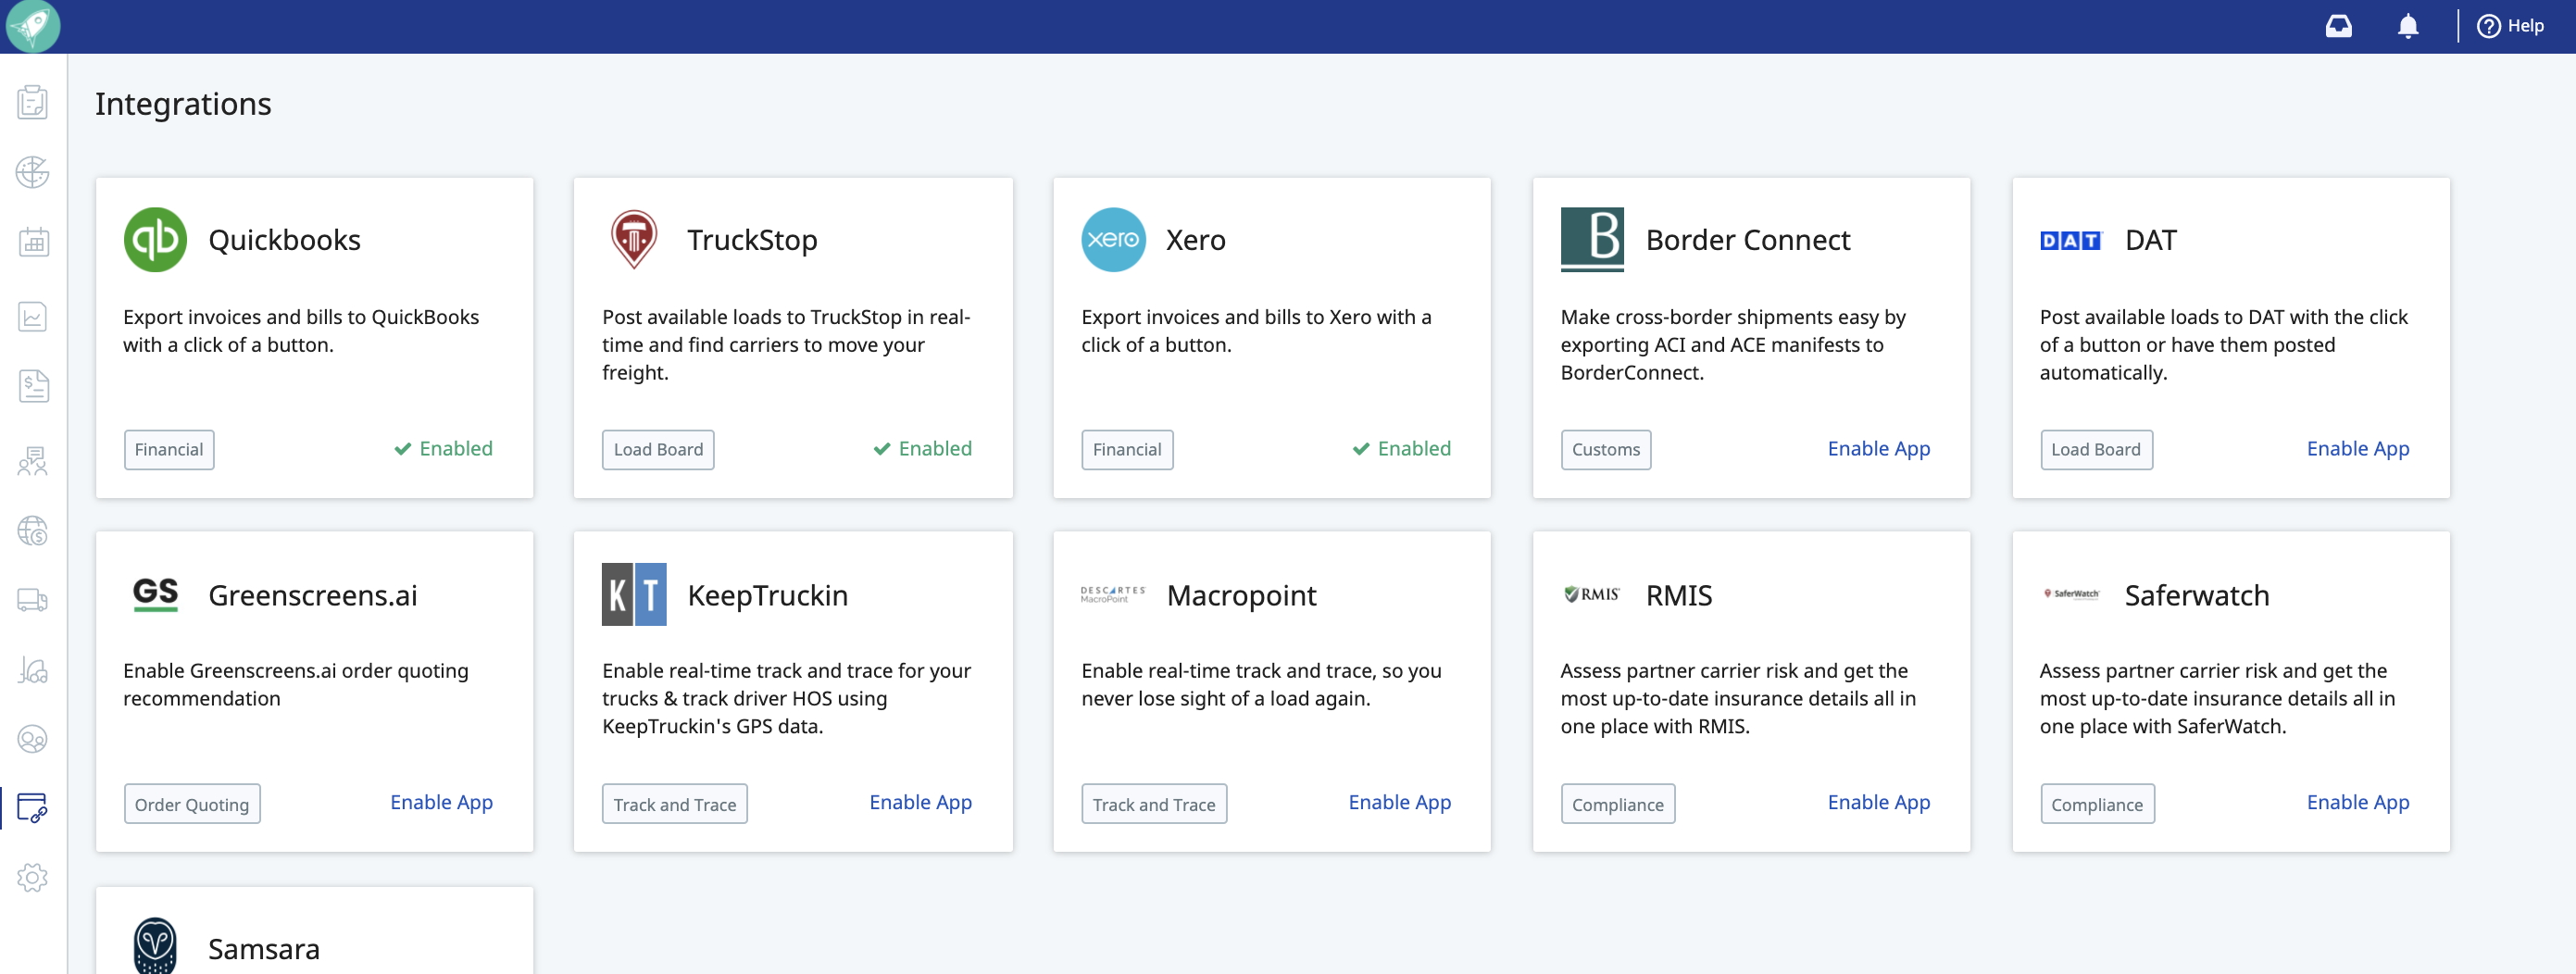The width and height of the screenshot is (2576, 974).
Task: Click the Greenscreens.ai card title
Action: pyautogui.click(x=312, y=595)
